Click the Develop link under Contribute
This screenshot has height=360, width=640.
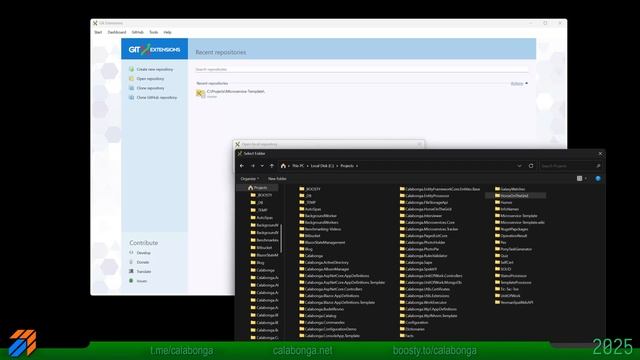143,253
